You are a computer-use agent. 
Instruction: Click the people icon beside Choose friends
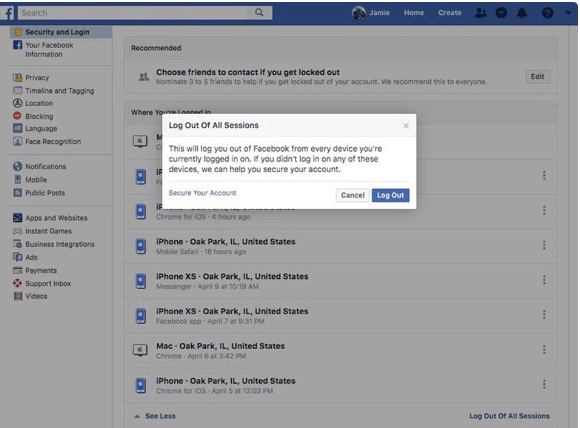pos(144,77)
